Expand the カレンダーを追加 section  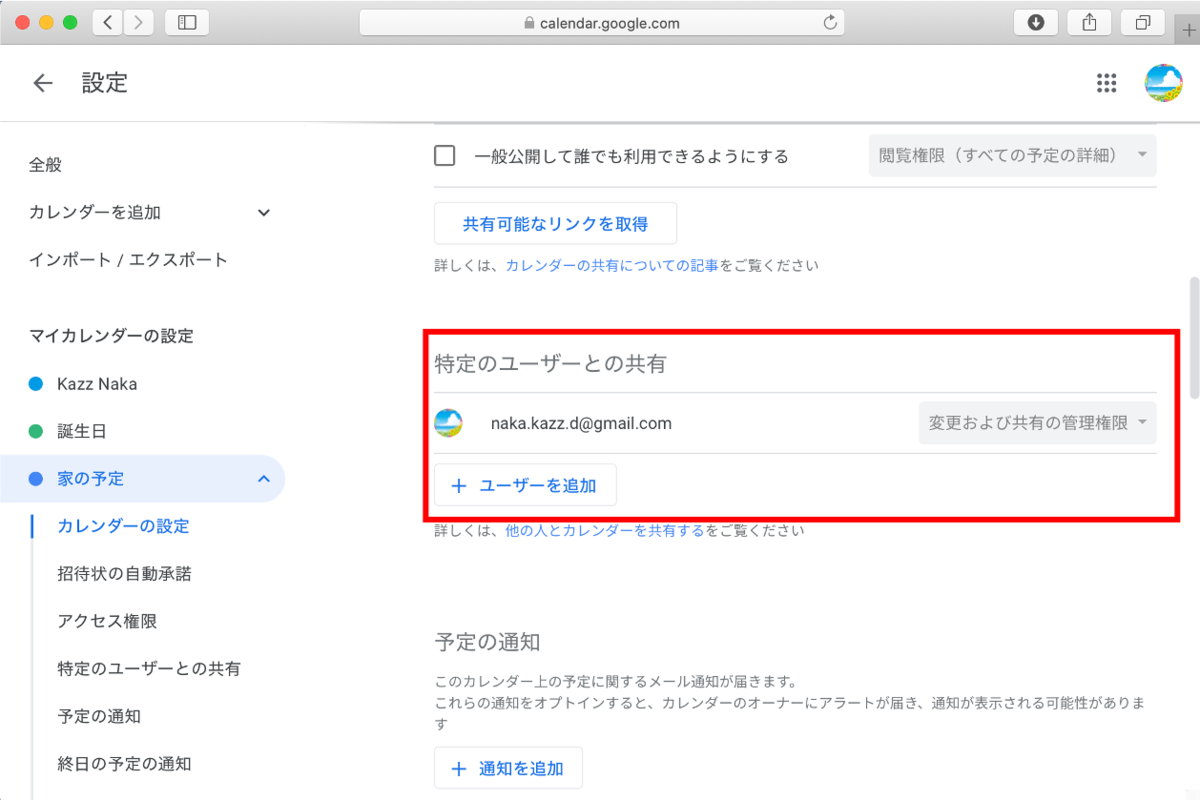click(x=263, y=212)
